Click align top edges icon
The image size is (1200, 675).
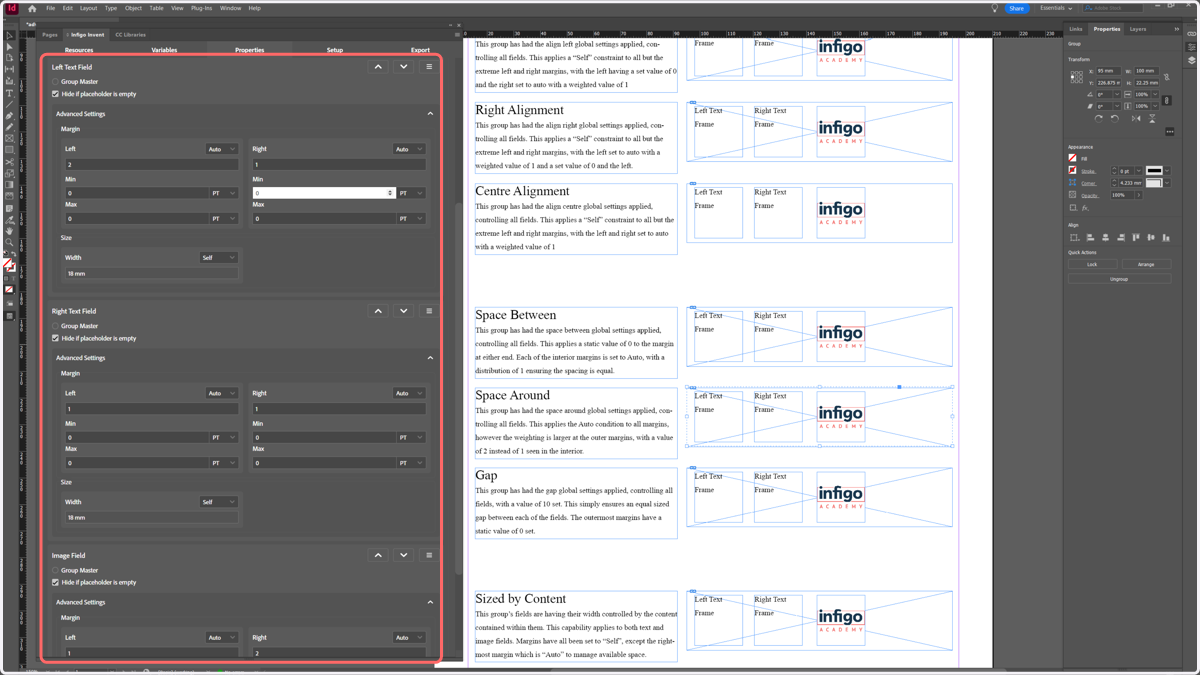(x=1136, y=238)
